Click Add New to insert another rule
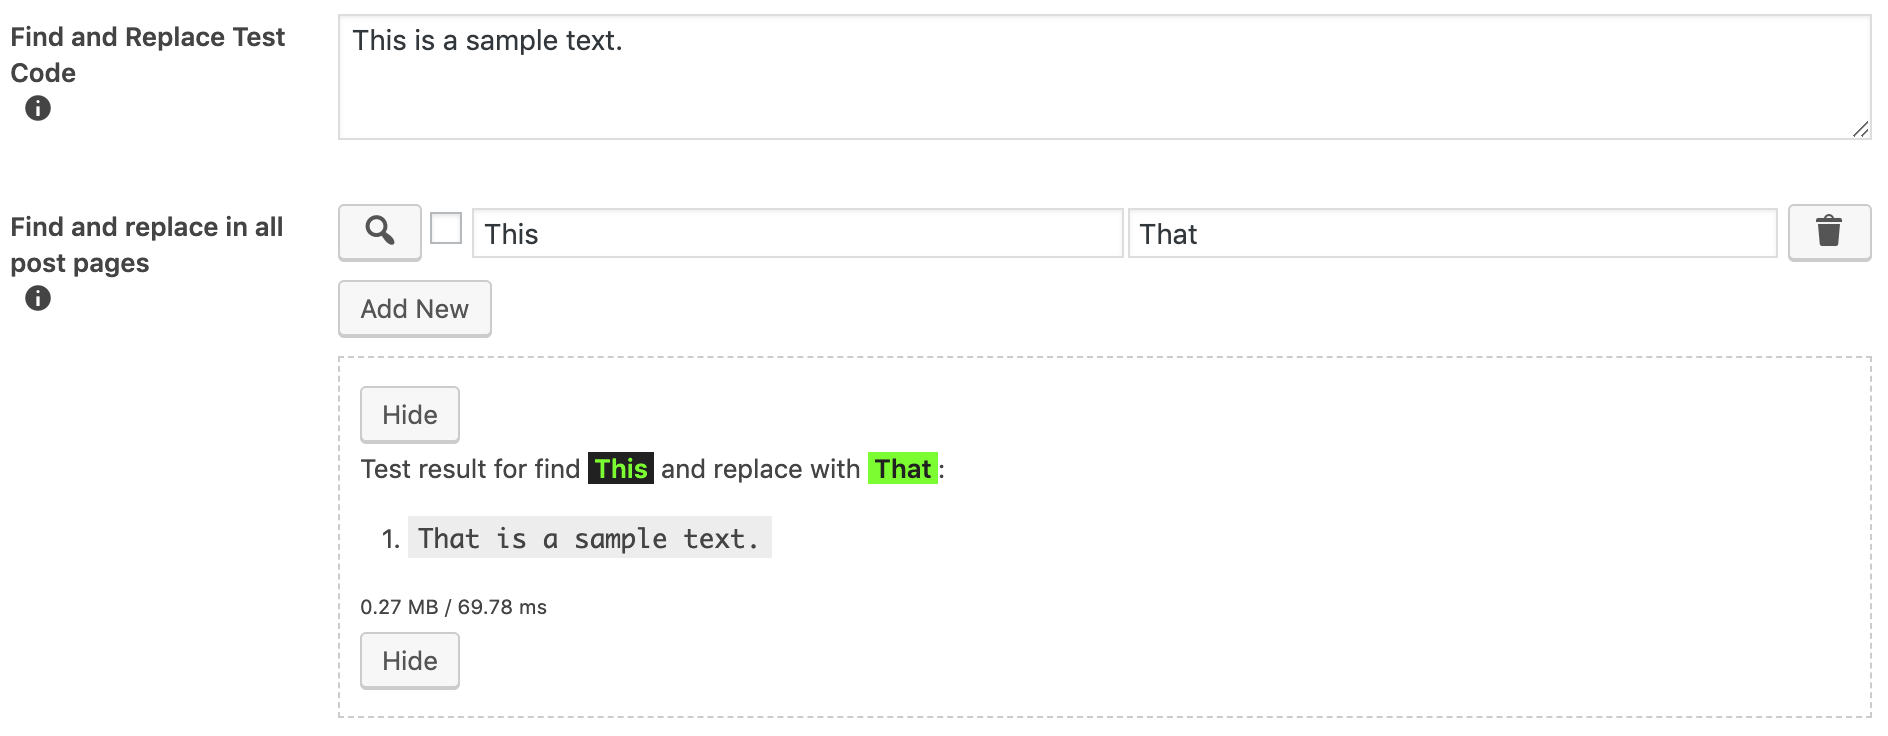This screenshot has width=1888, height=736. click(x=414, y=308)
